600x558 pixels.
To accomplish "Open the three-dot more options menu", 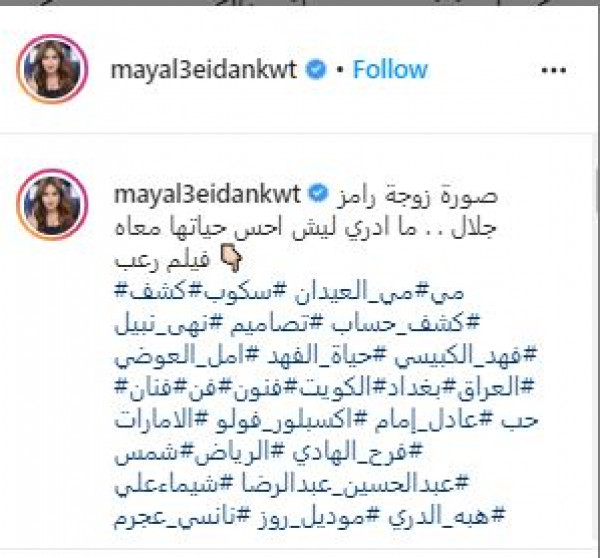I will tap(553, 70).
